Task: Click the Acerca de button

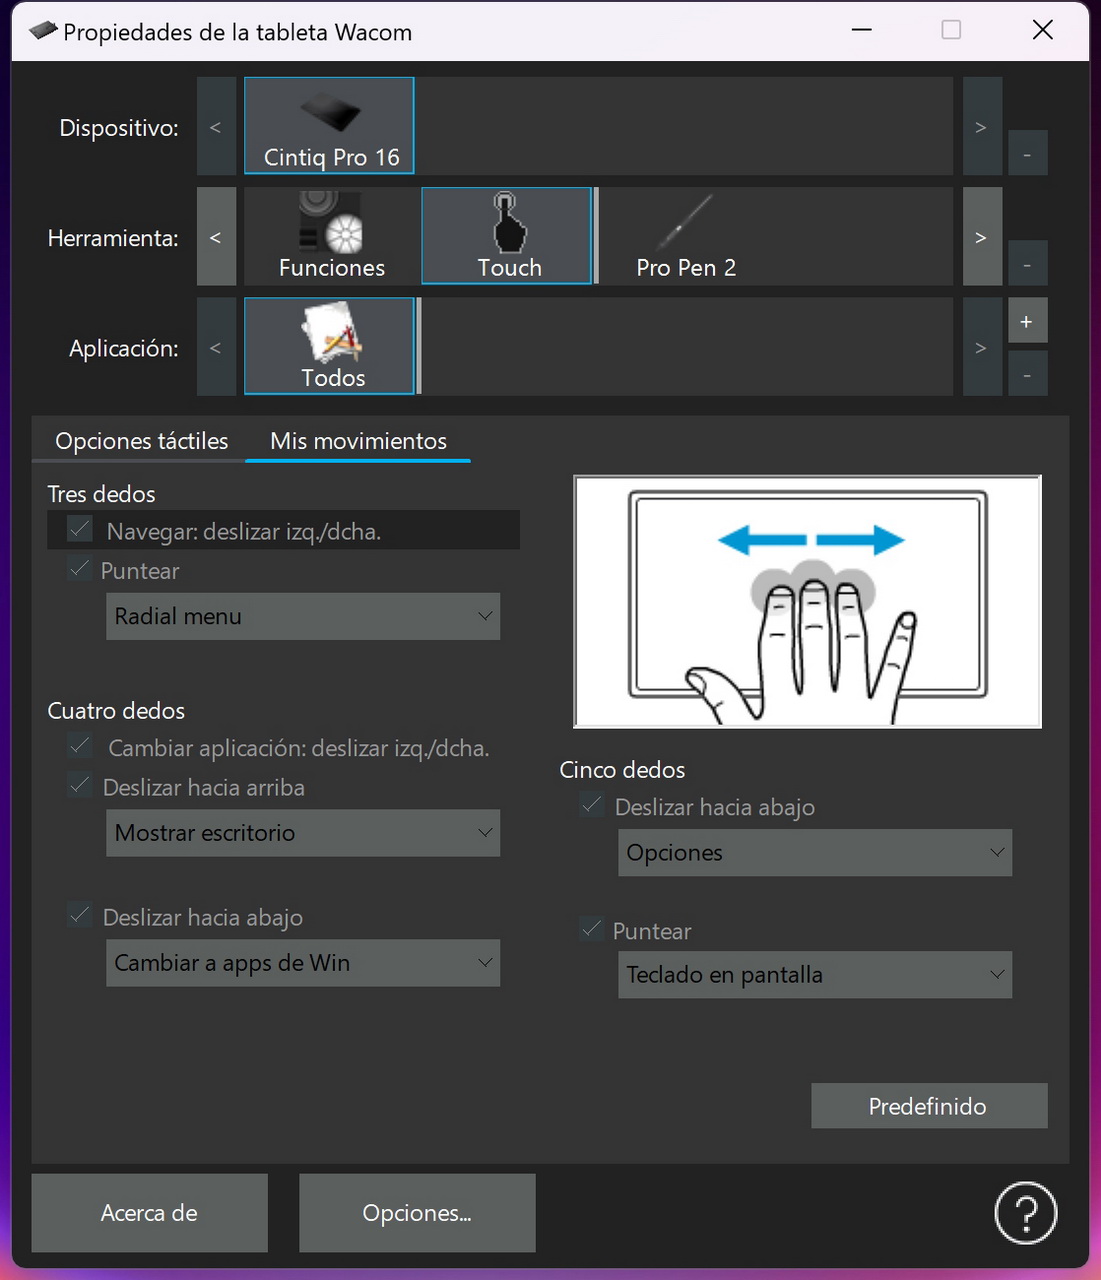Action: (x=149, y=1213)
